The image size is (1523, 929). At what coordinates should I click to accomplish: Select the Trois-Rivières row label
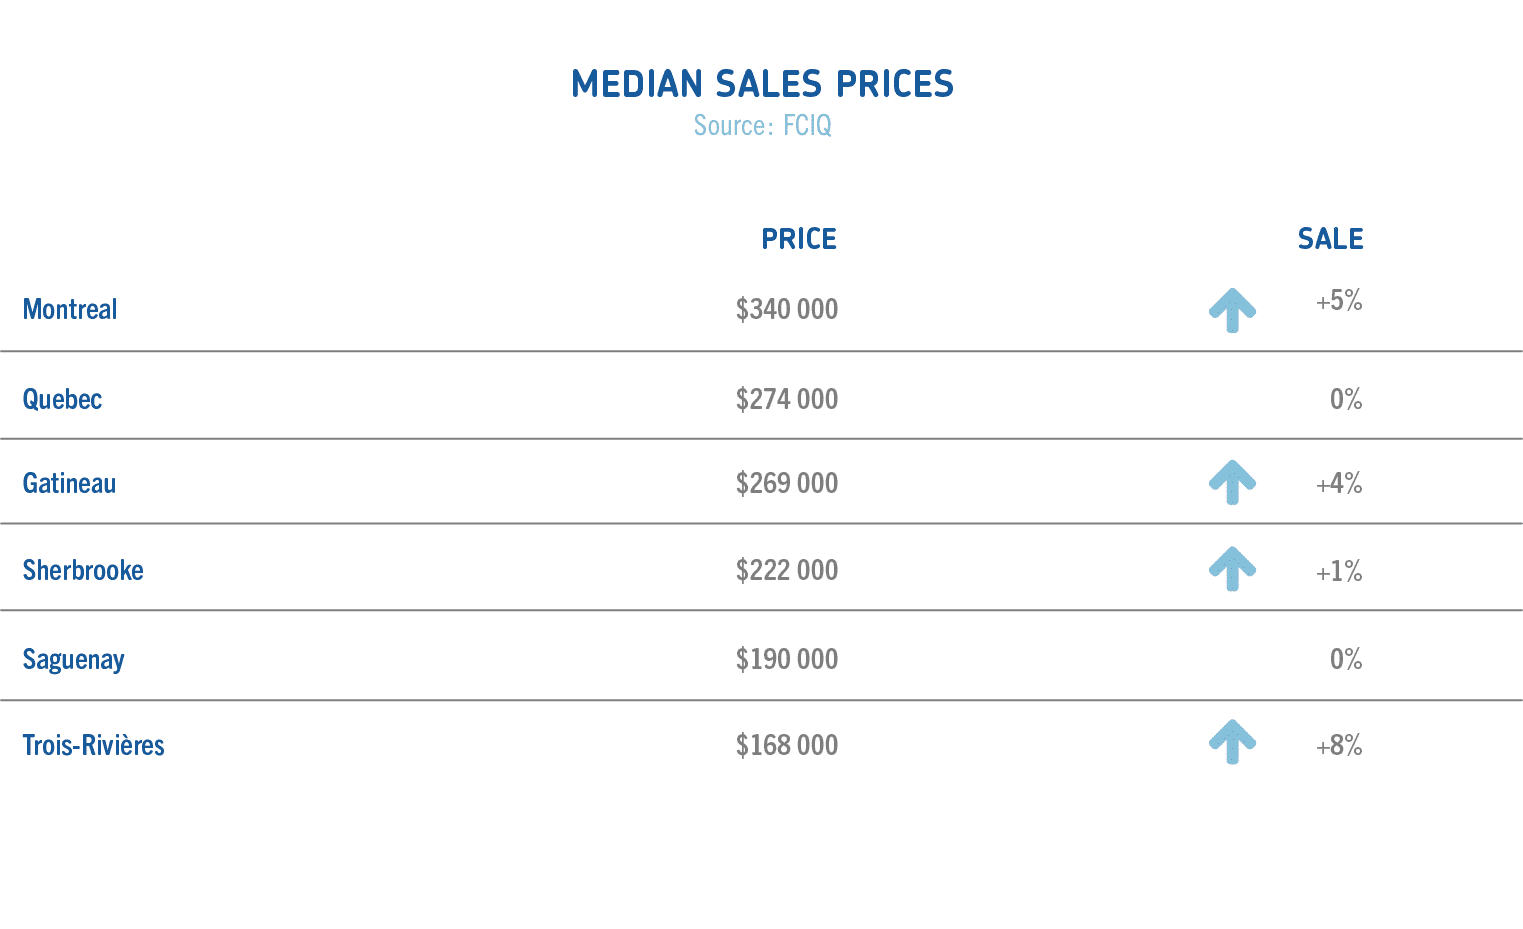tap(93, 745)
